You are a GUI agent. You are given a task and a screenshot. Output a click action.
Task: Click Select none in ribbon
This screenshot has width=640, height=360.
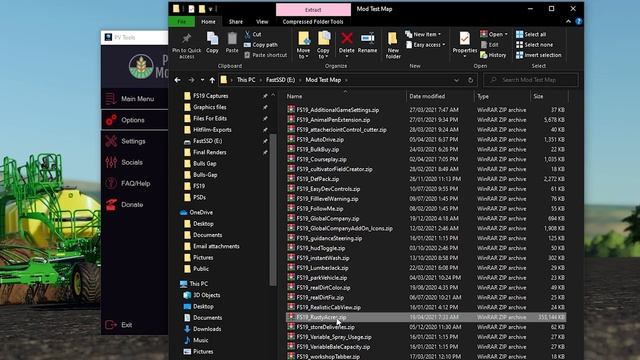coord(534,45)
